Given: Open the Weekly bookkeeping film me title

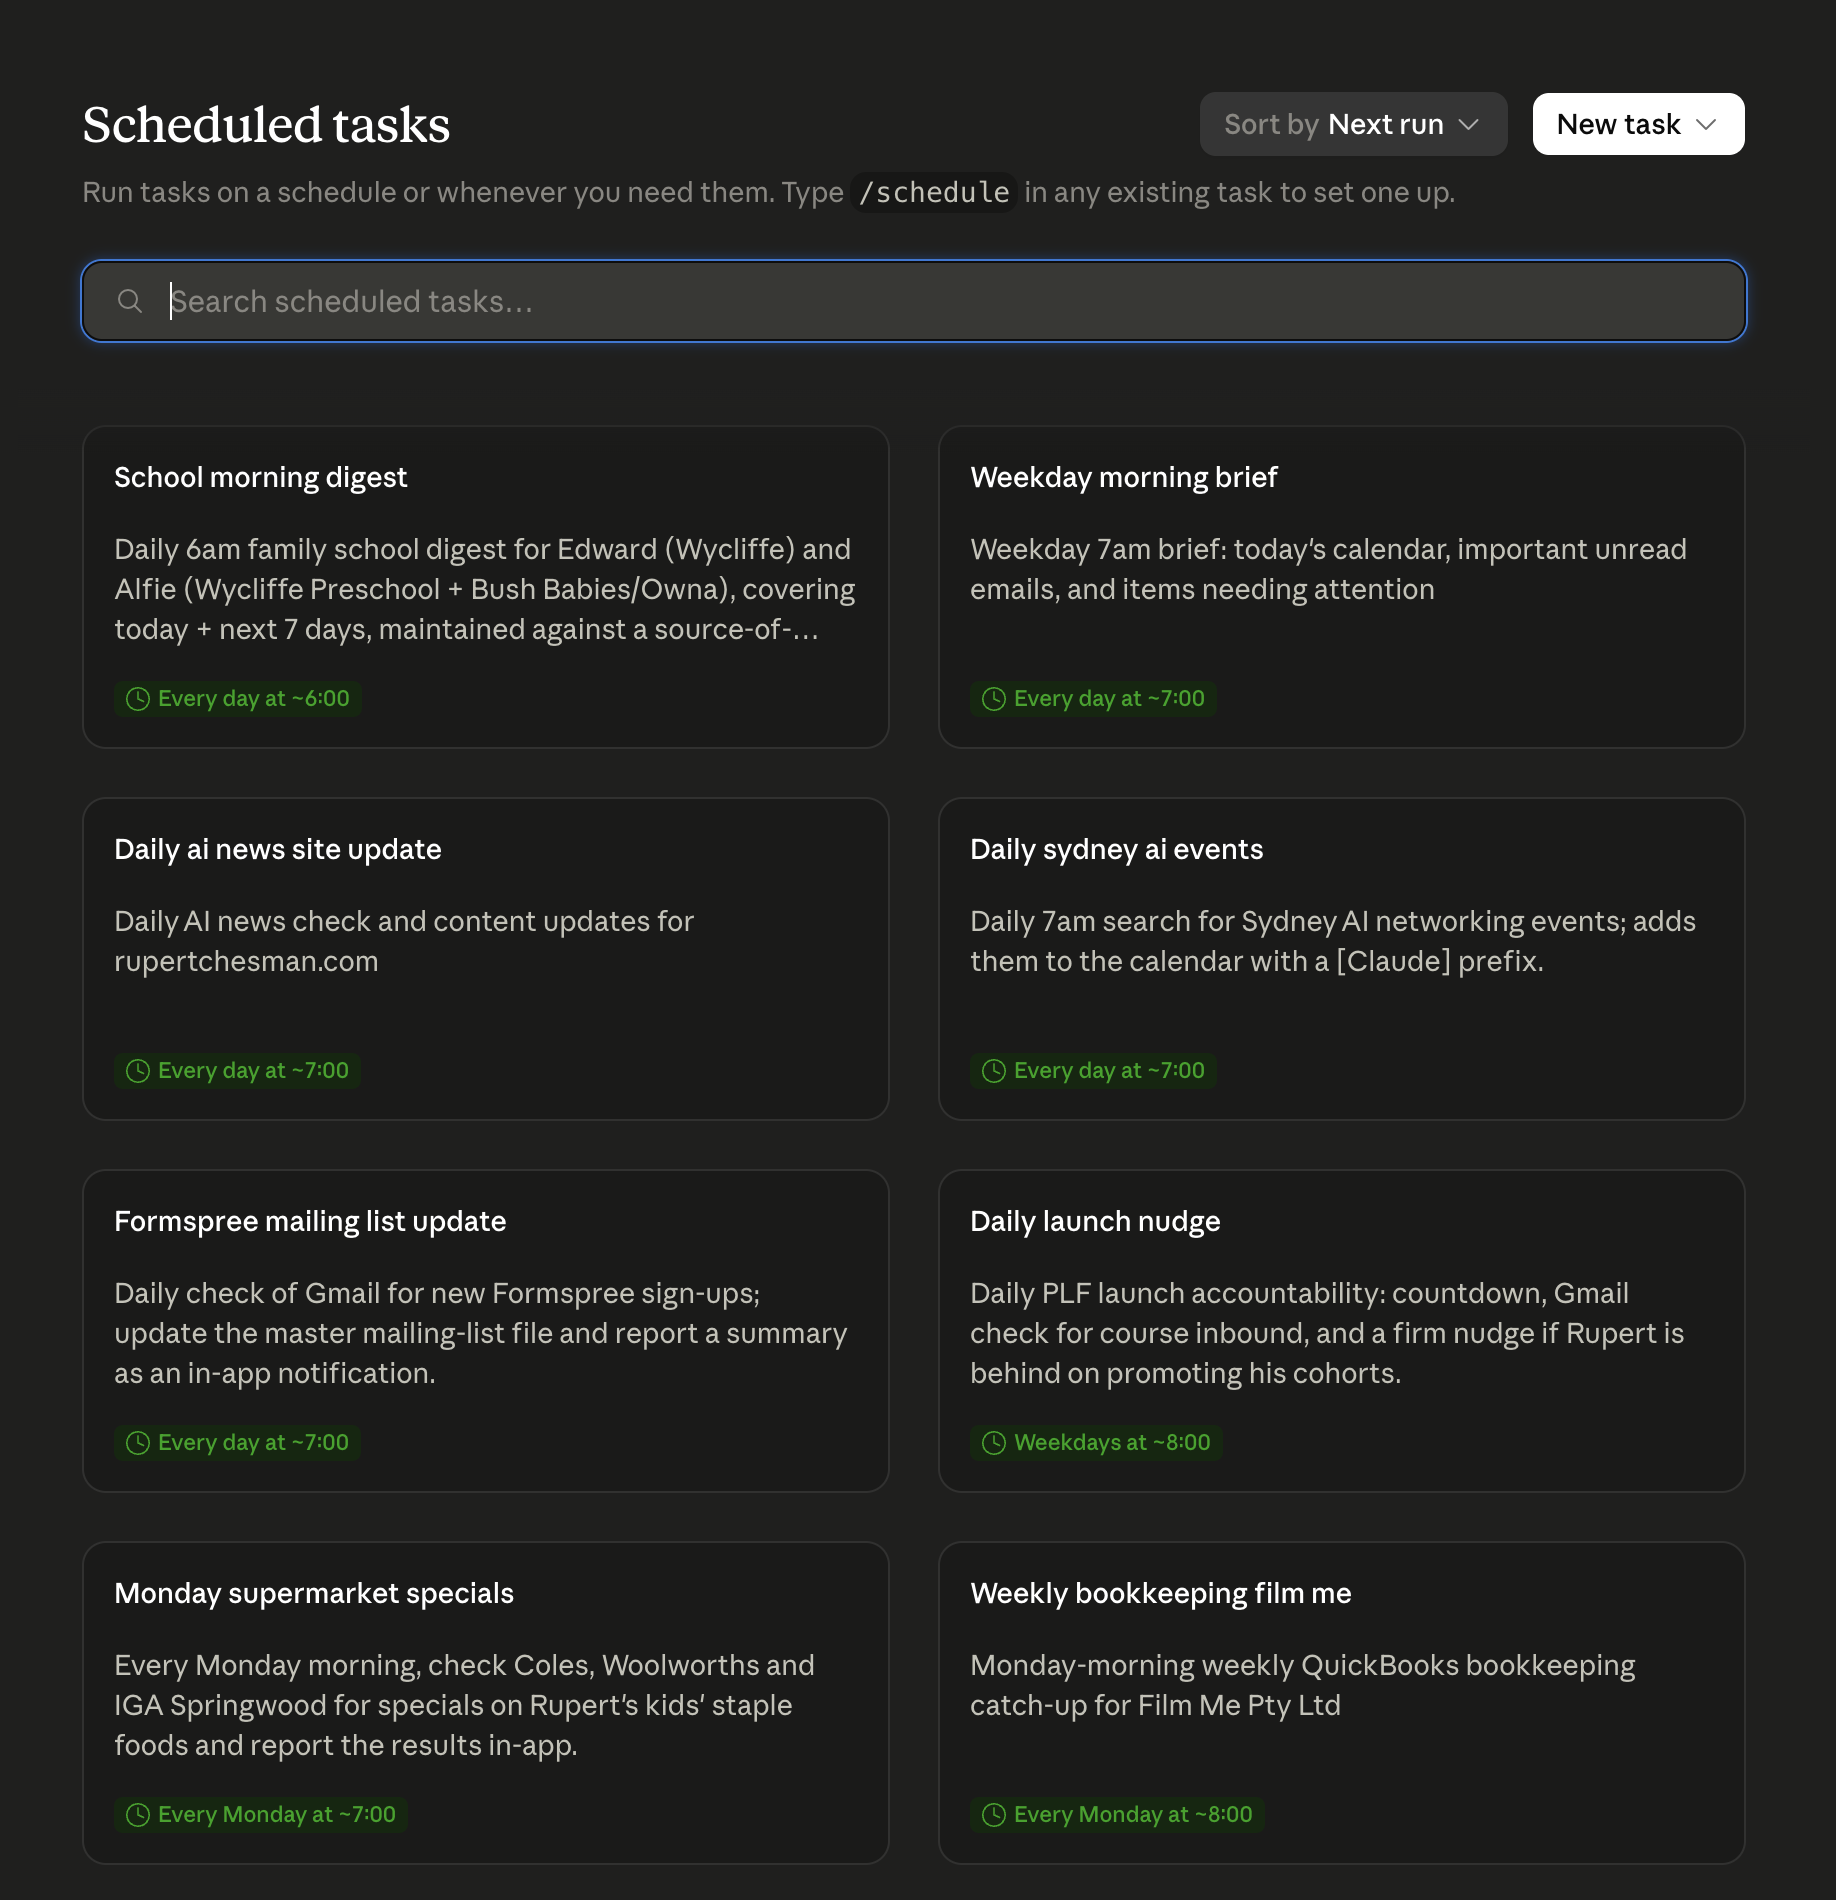Looking at the screenshot, I should 1160,1593.
